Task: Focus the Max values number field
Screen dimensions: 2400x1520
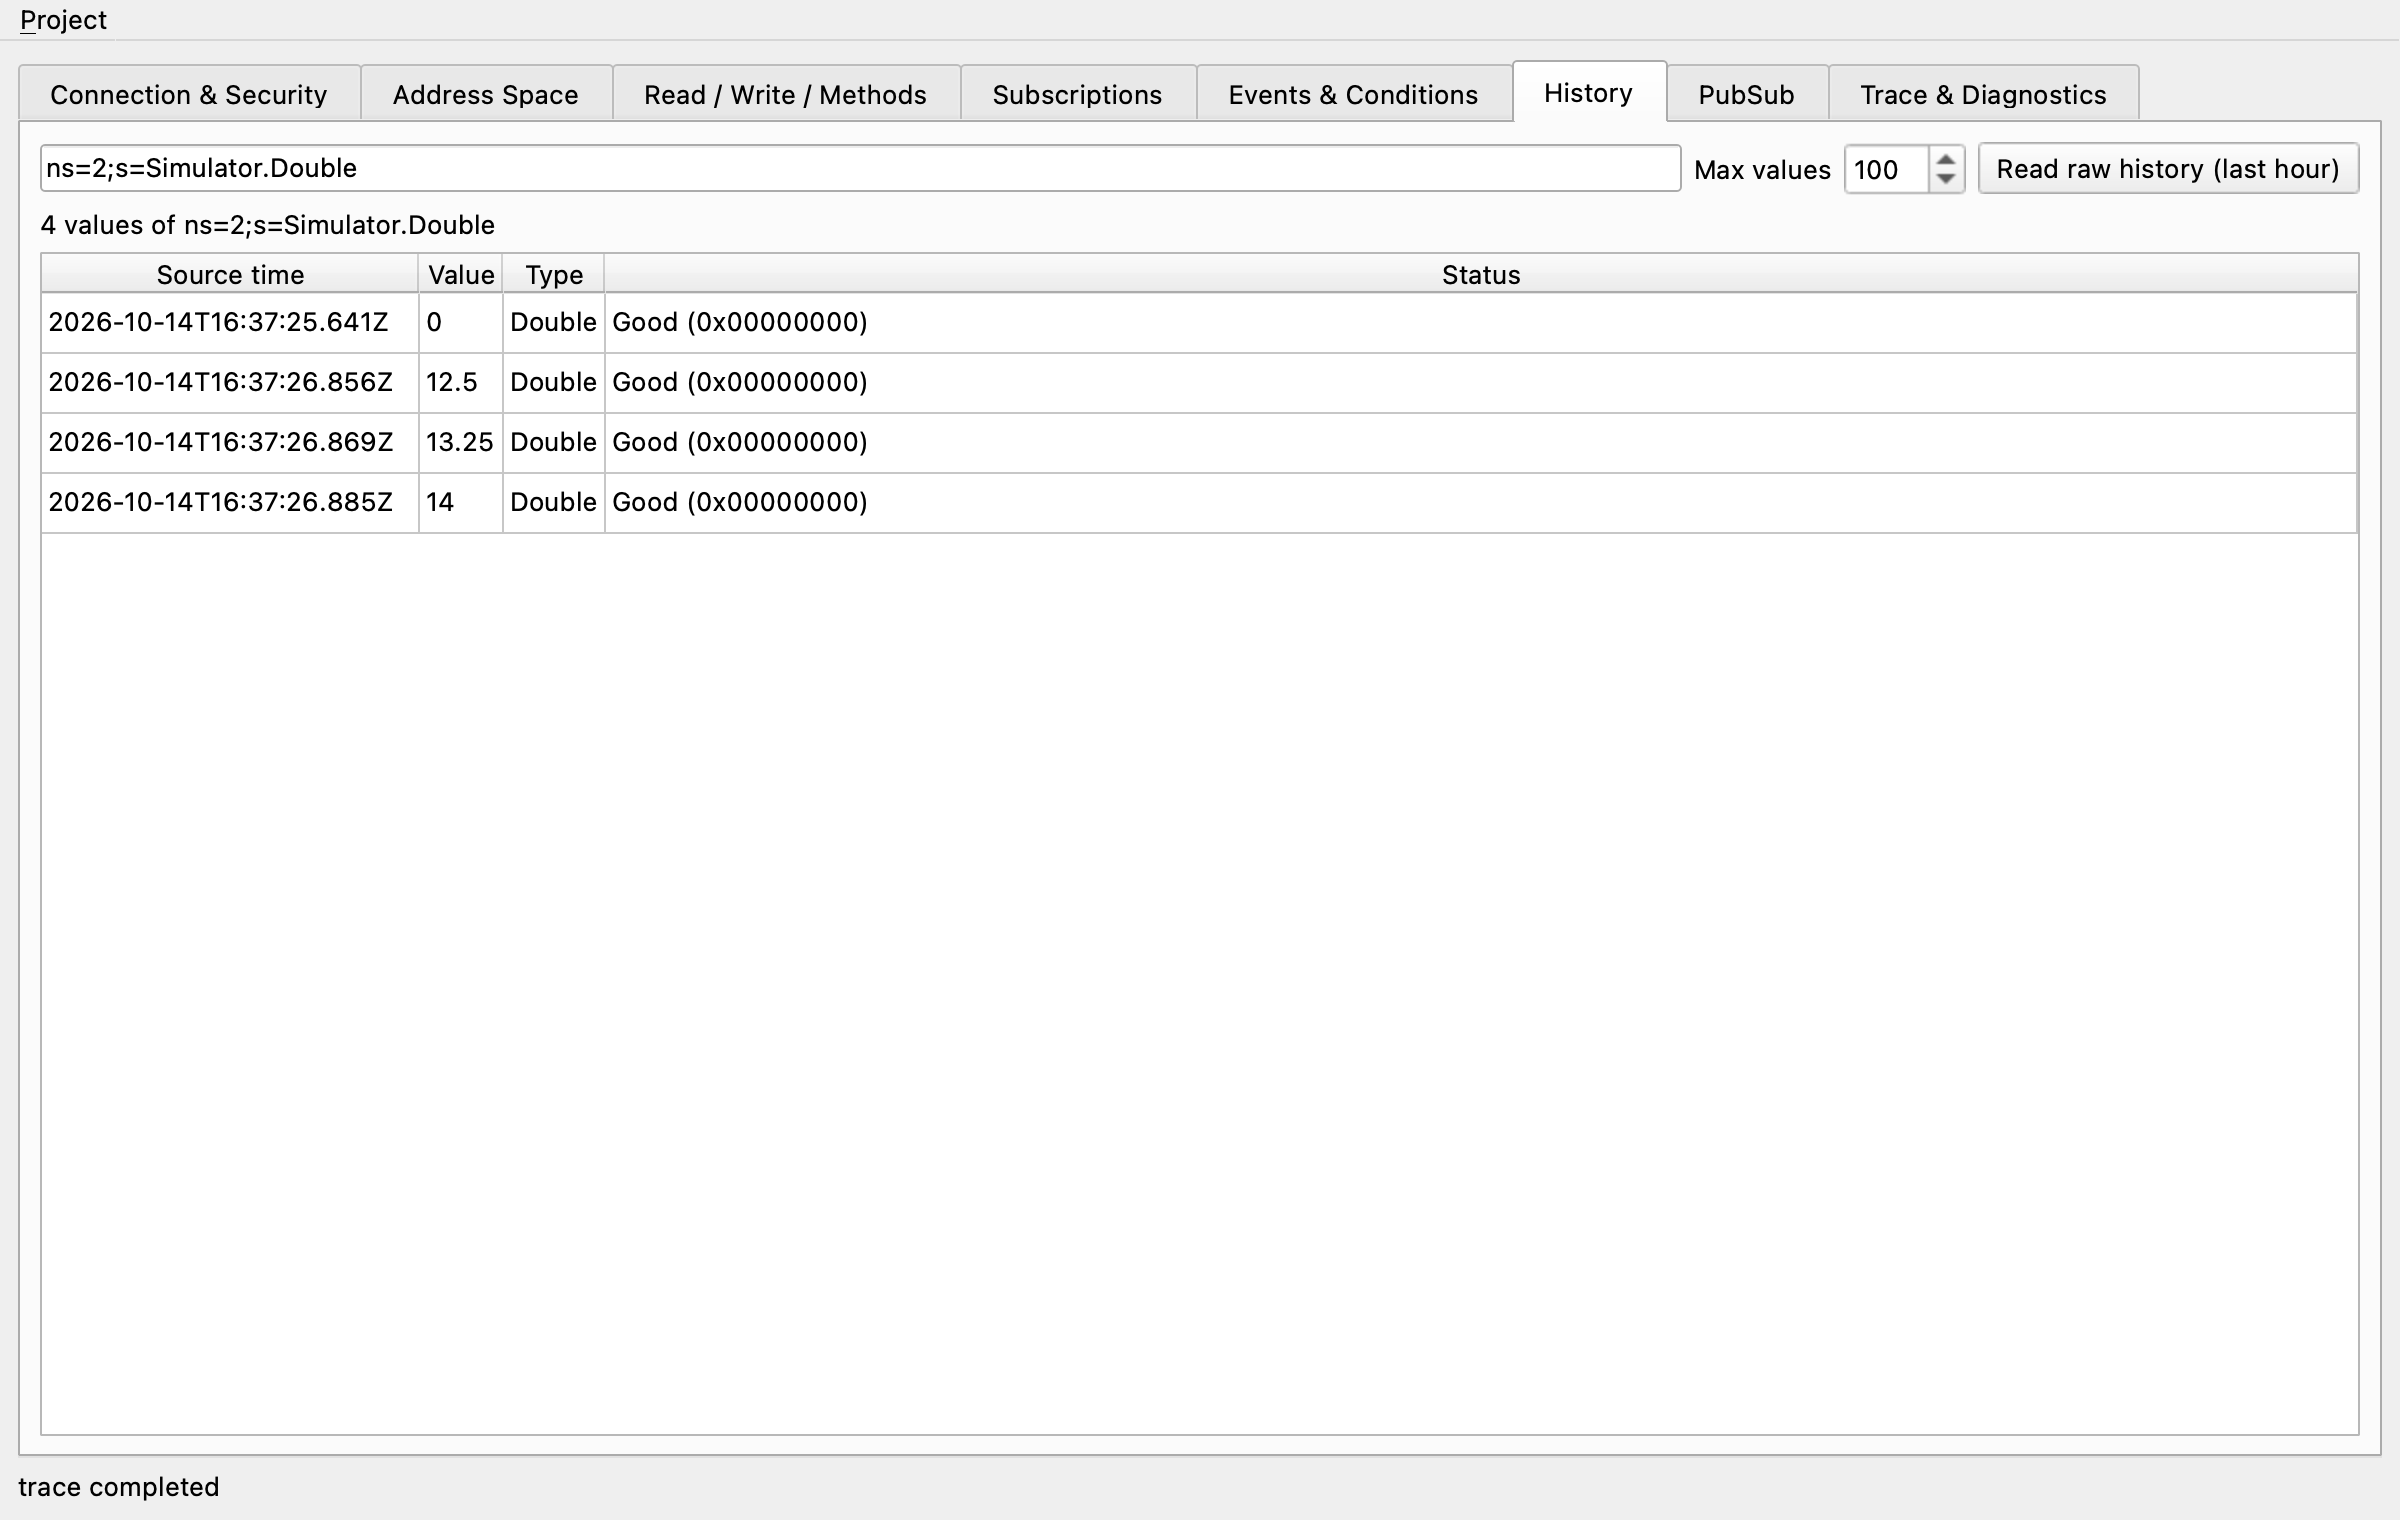Action: [x=1886, y=169]
